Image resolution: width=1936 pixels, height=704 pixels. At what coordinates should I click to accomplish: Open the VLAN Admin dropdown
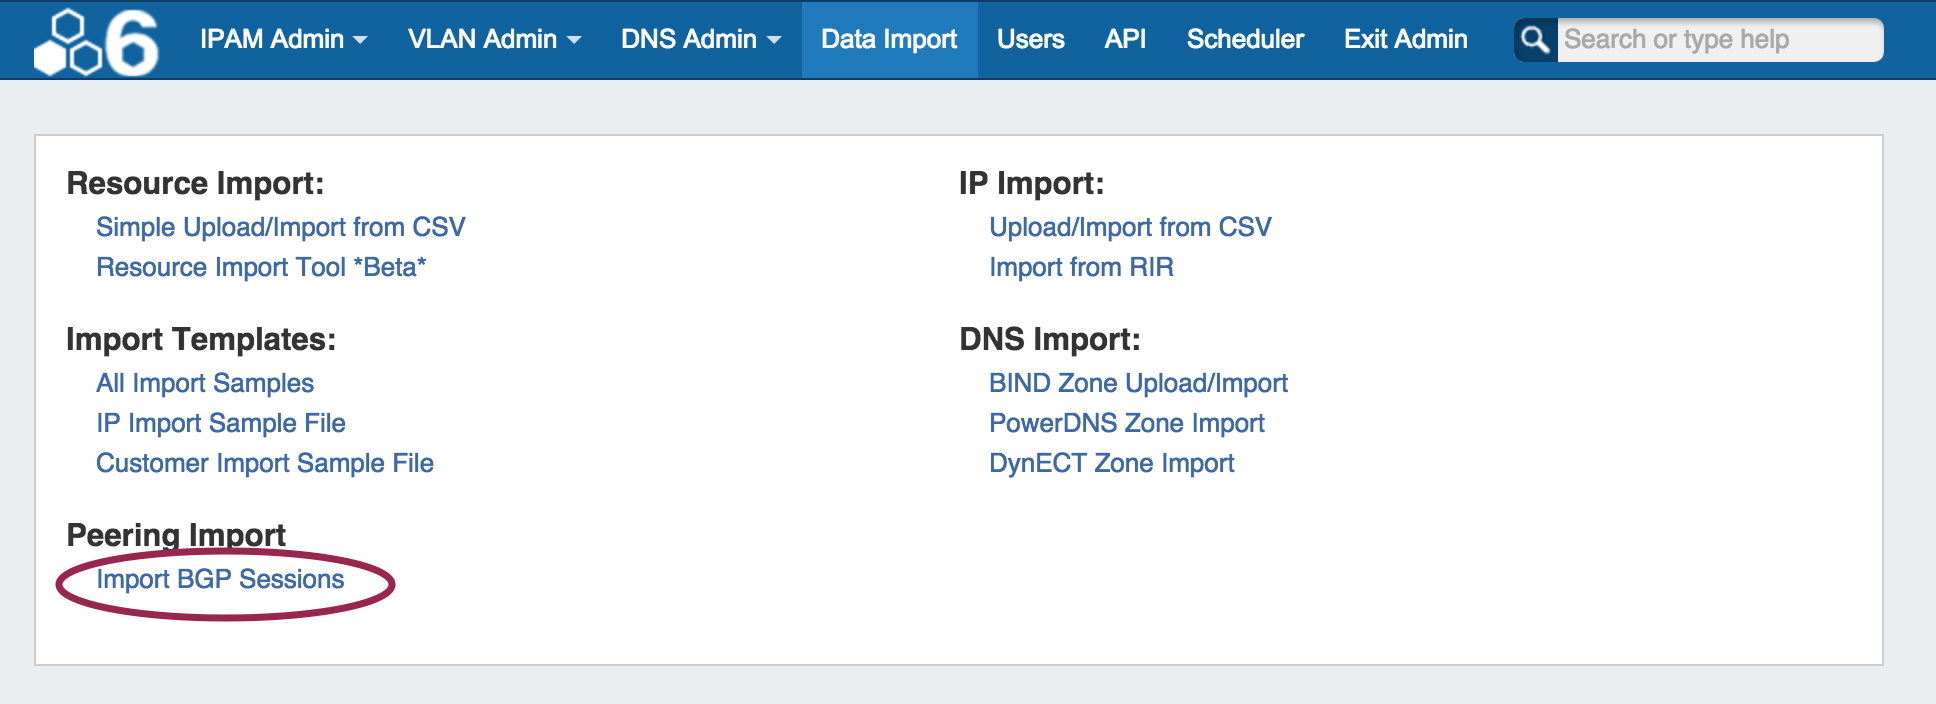click(494, 40)
